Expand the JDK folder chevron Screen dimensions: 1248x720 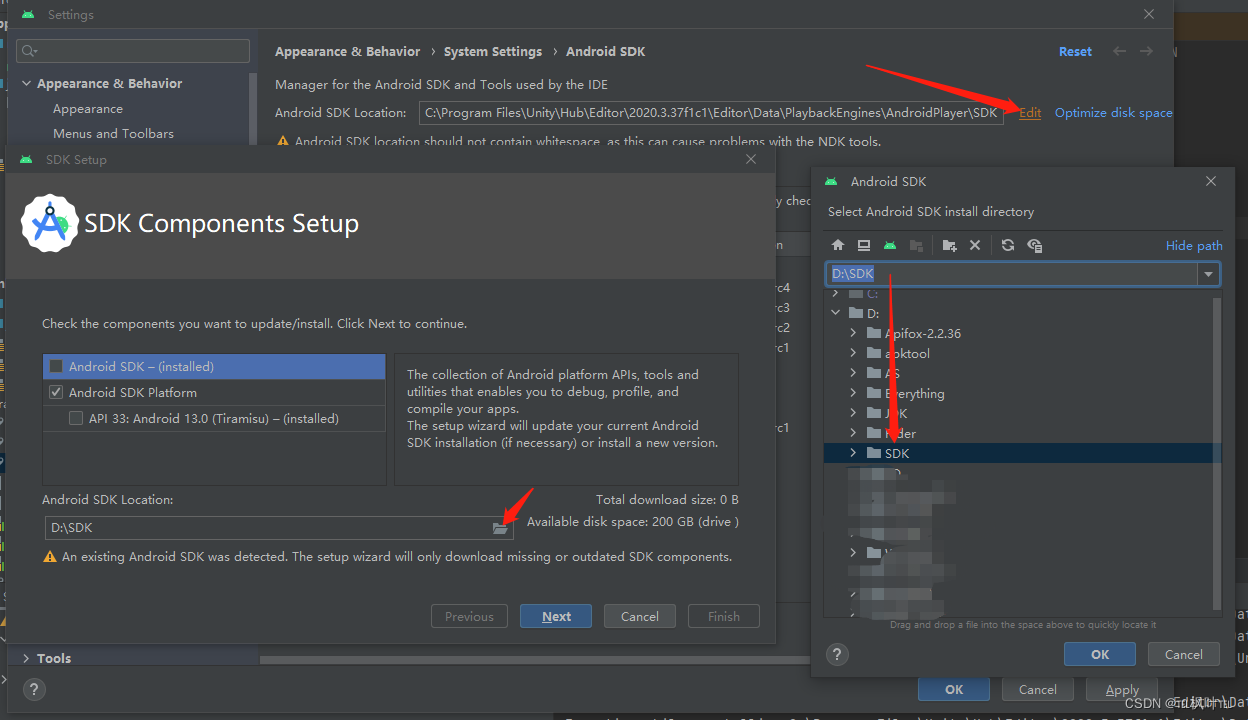click(x=853, y=413)
